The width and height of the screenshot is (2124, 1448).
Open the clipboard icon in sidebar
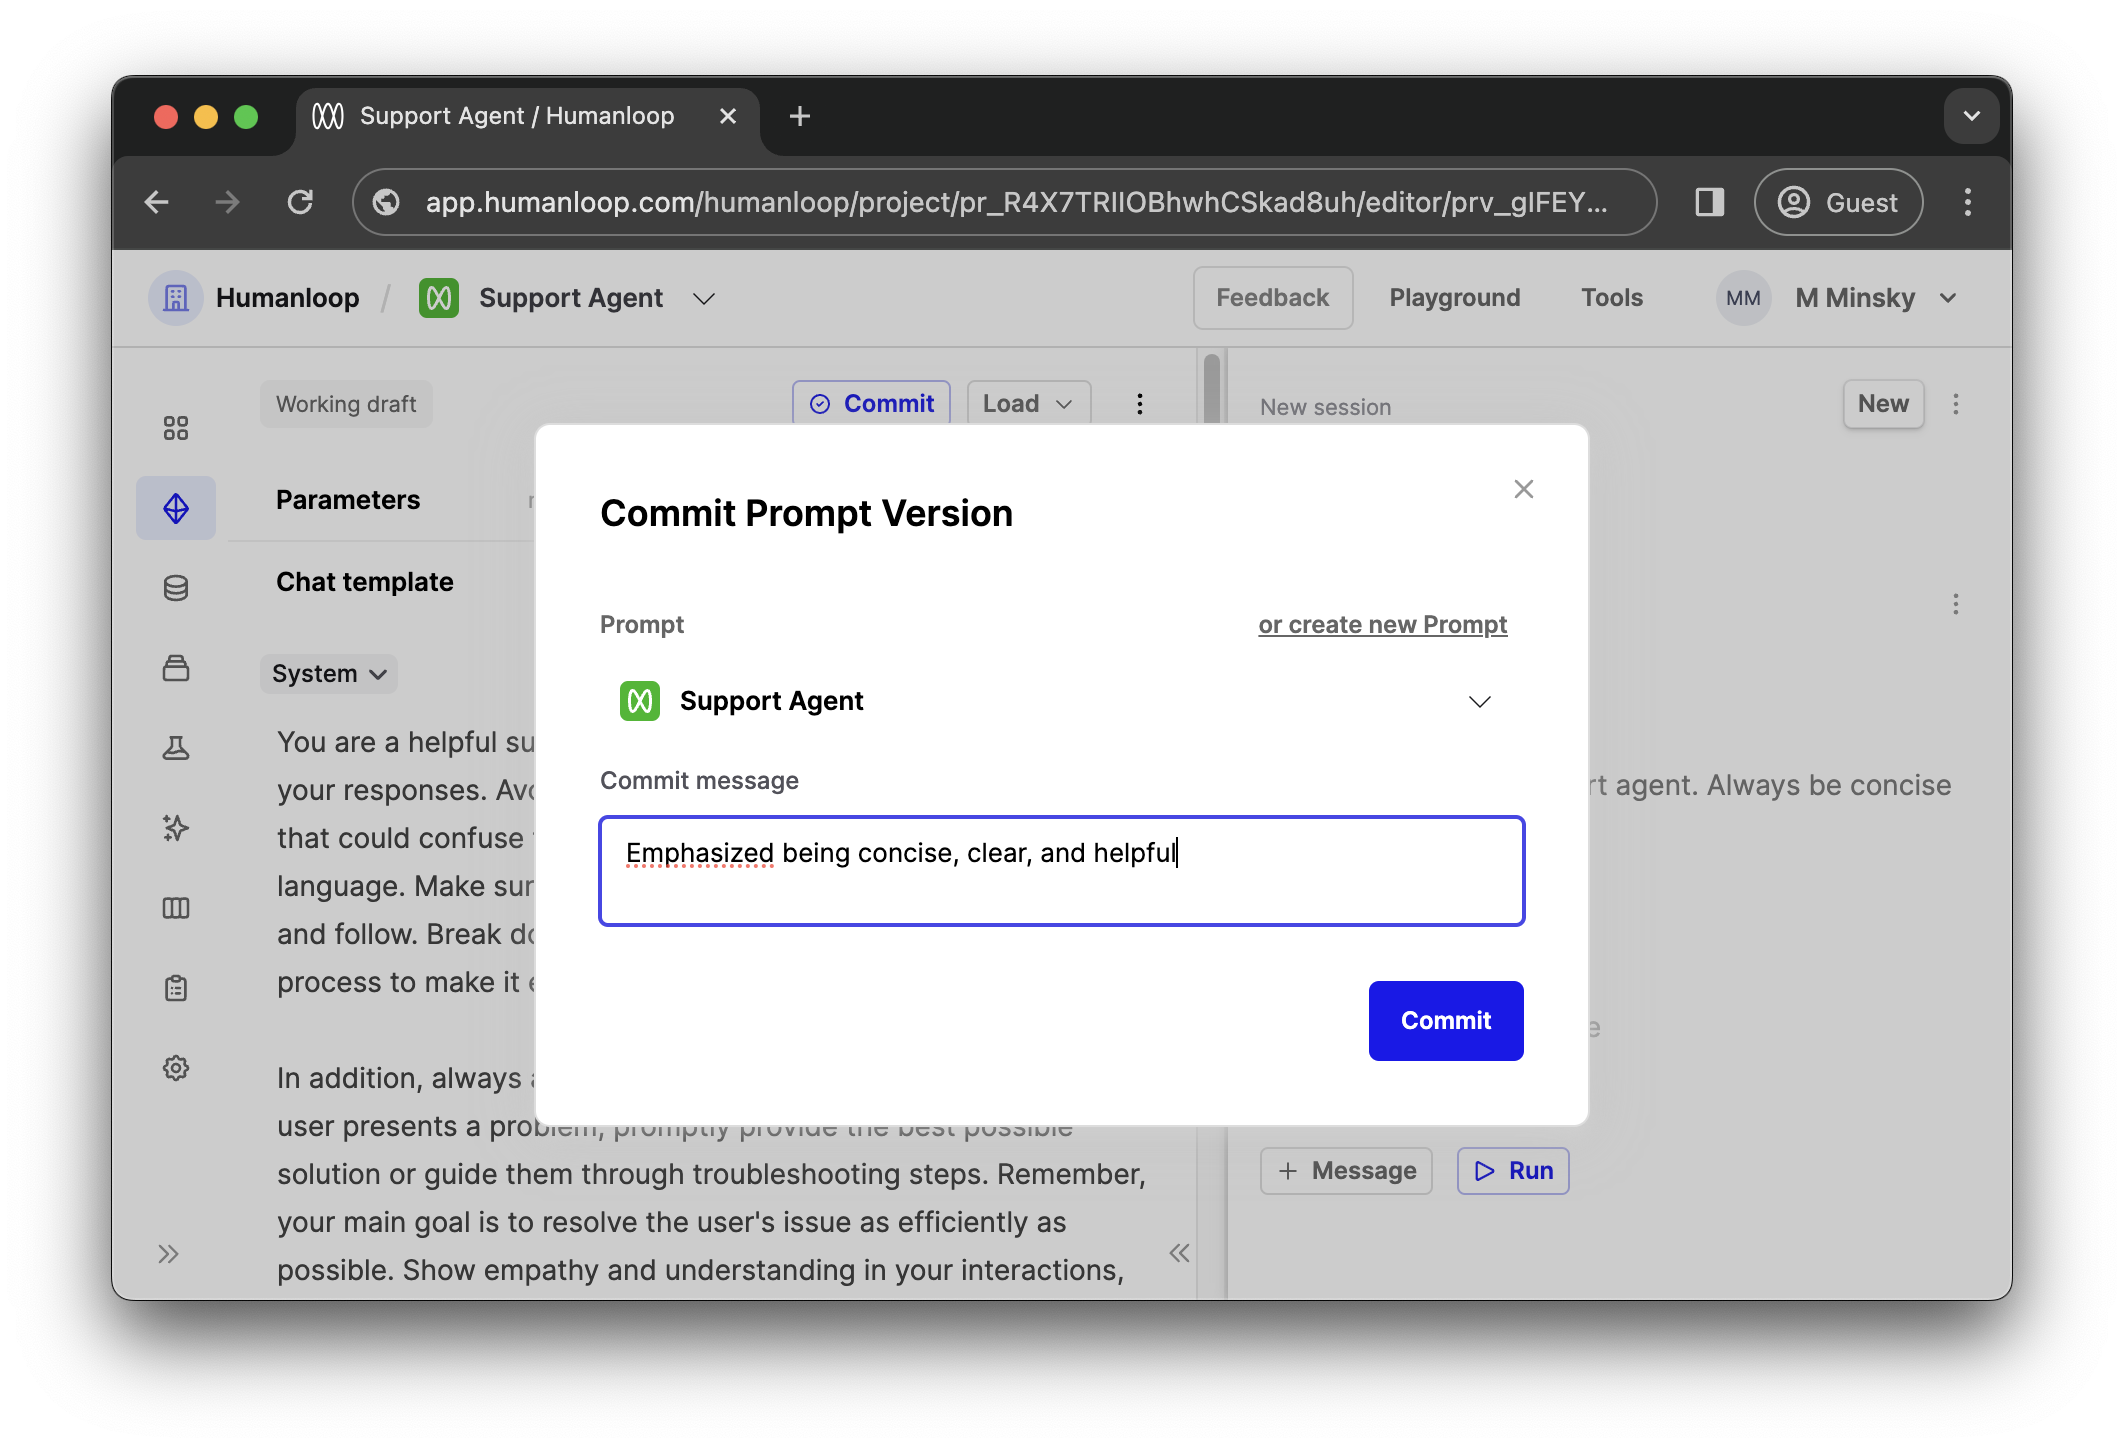click(x=176, y=988)
